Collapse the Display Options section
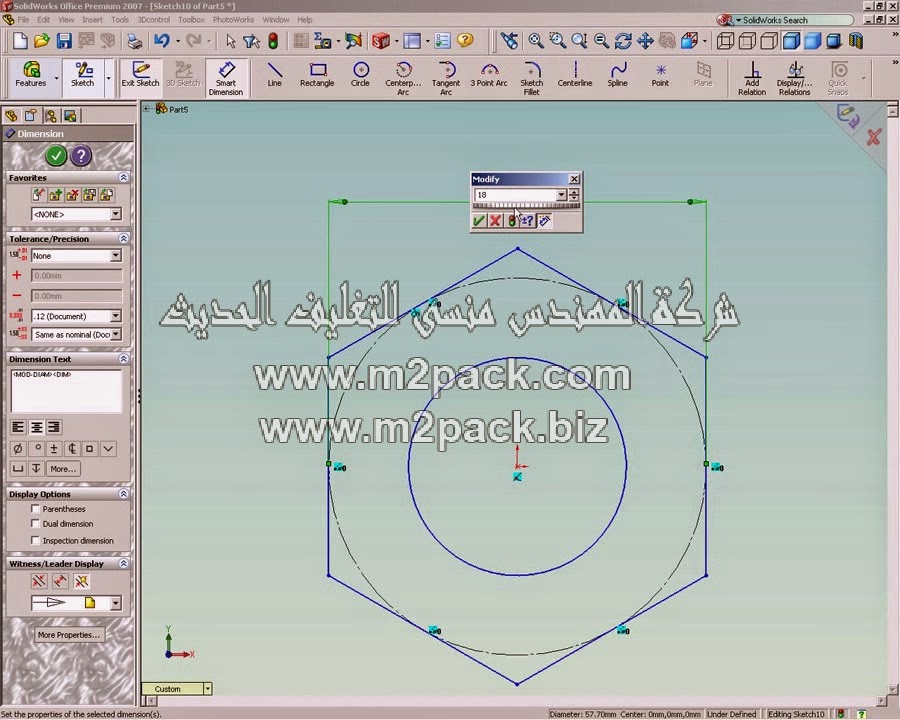Image resolution: width=900 pixels, height=720 pixels. [x=123, y=494]
